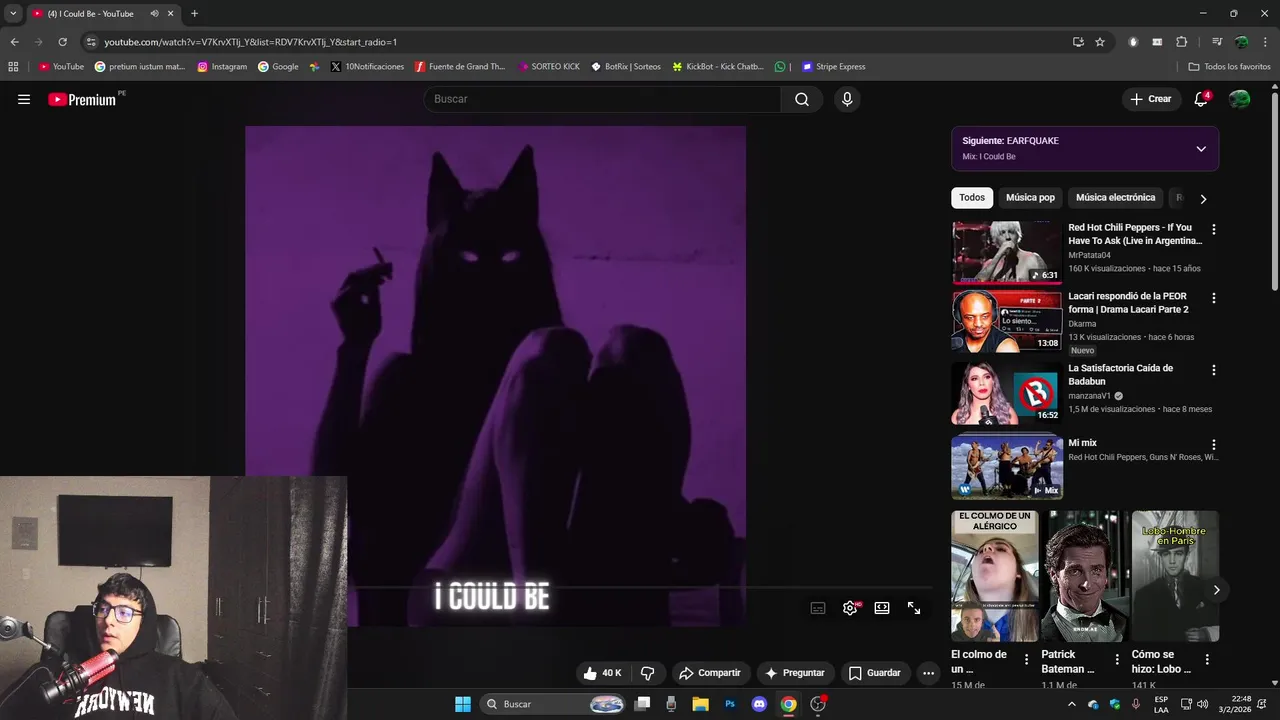Open the Instagram bookmark
1280x720 pixels.
(x=222, y=67)
